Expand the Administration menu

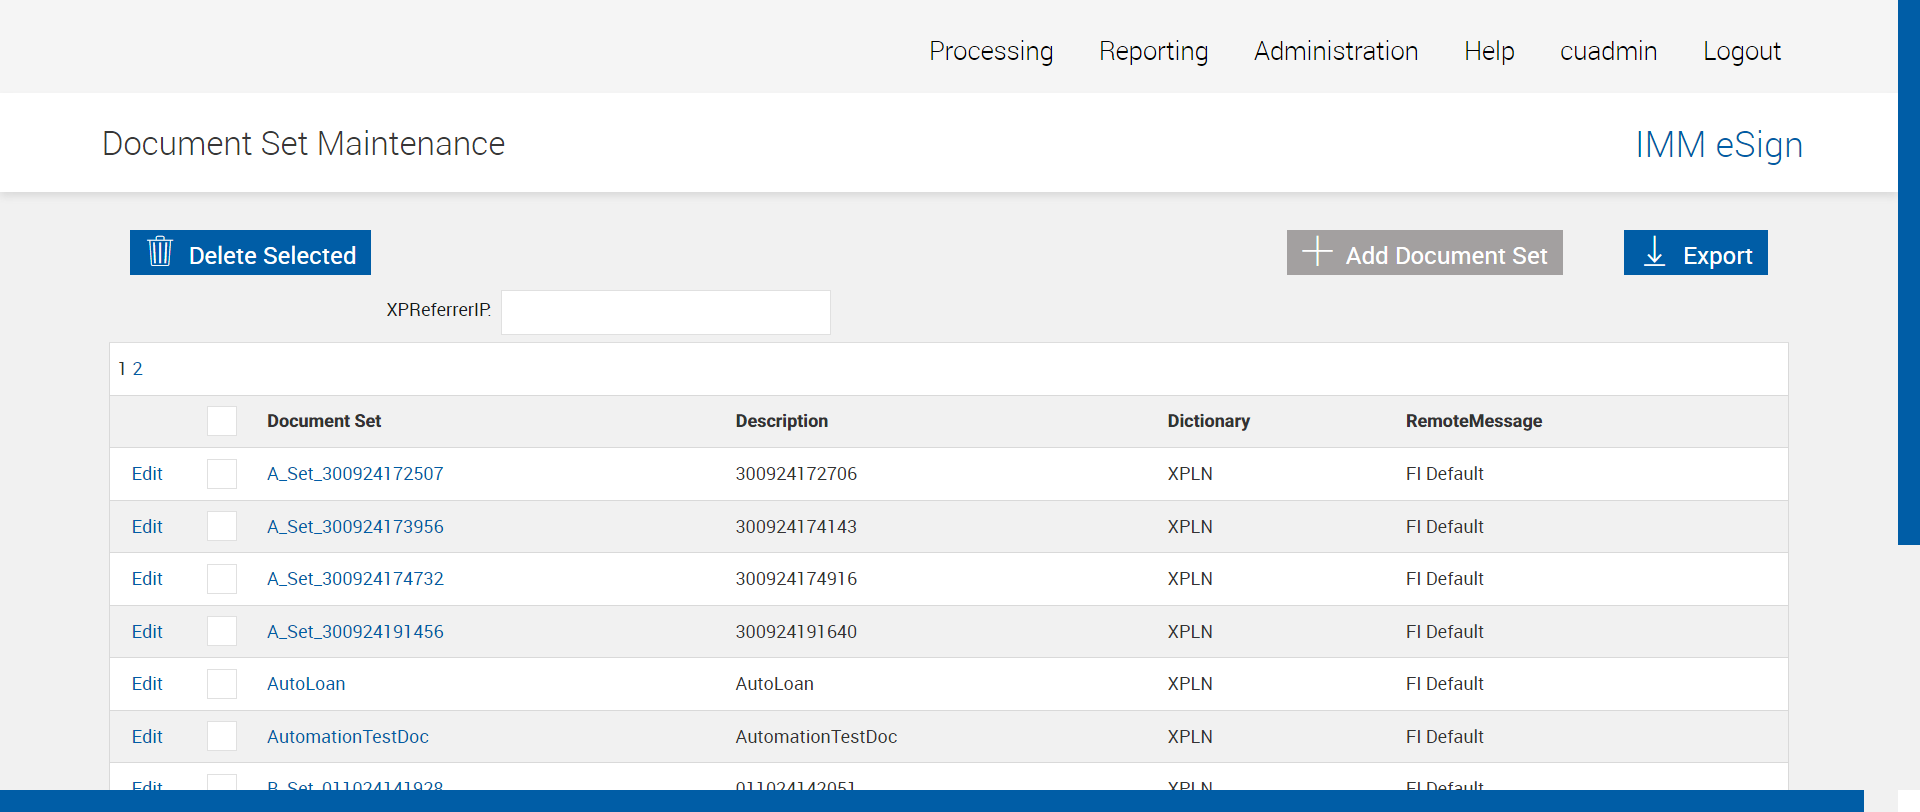click(x=1335, y=51)
